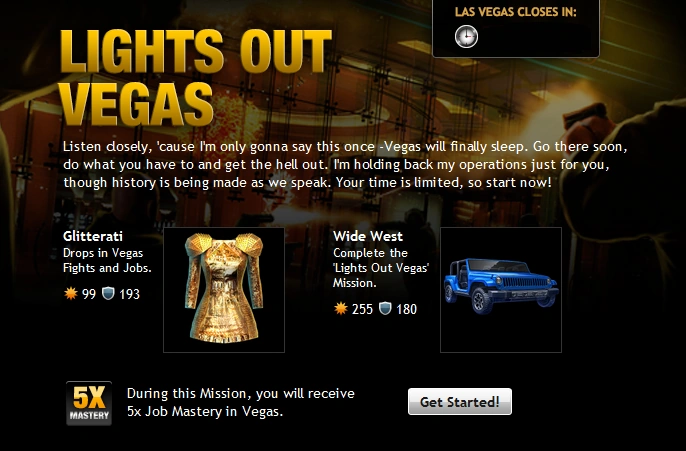
Task: Click the Las Vegas Closes In label
Action: (x=516, y=12)
